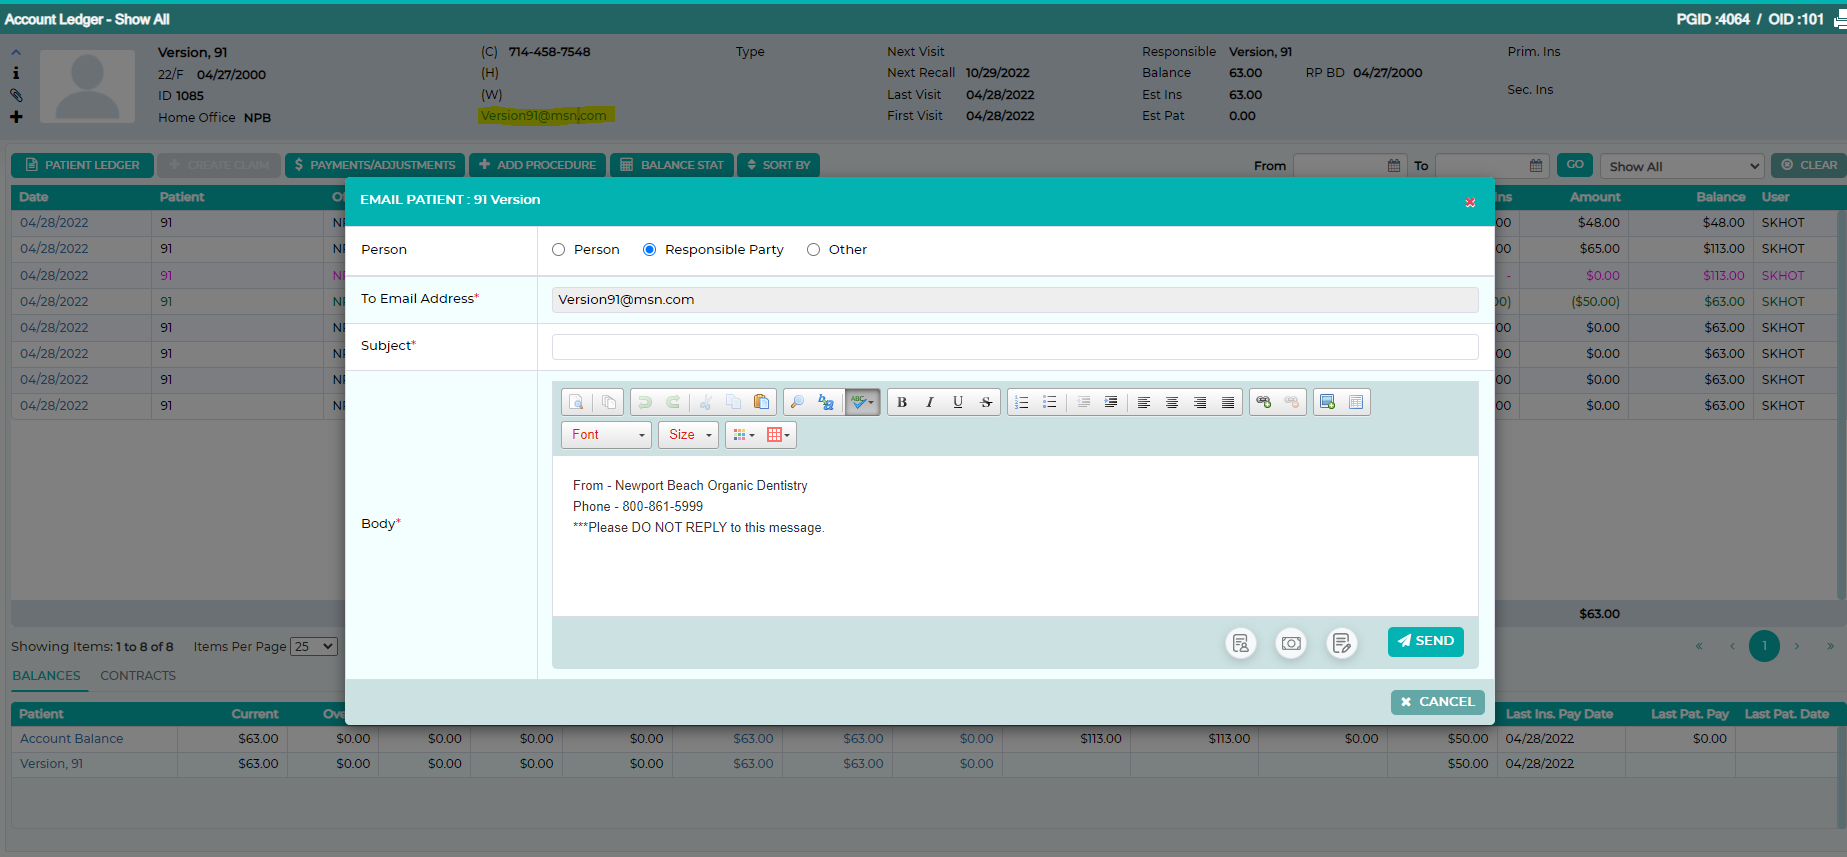Insert a hyperlink into the email
The width and height of the screenshot is (1847, 857).
(x=1264, y=402)
